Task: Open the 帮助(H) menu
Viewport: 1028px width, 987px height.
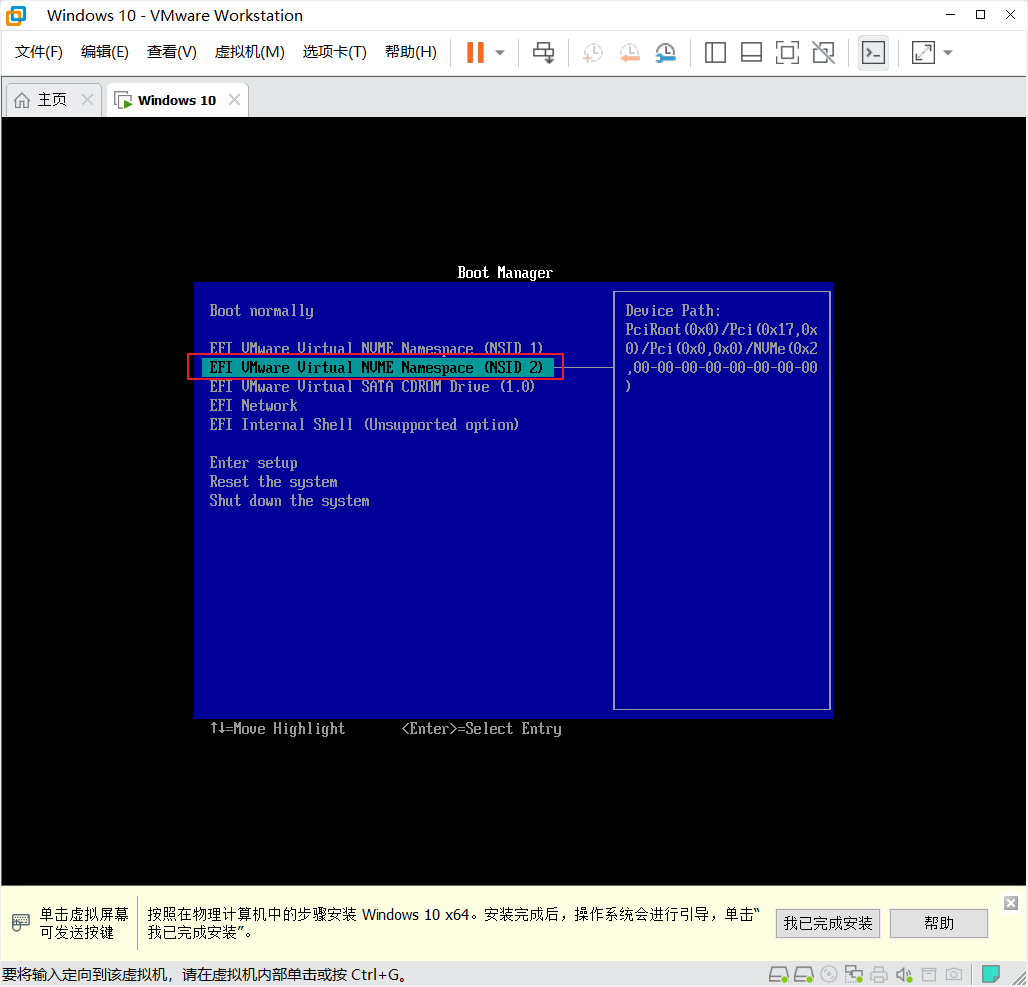Action: pos(410,52)
